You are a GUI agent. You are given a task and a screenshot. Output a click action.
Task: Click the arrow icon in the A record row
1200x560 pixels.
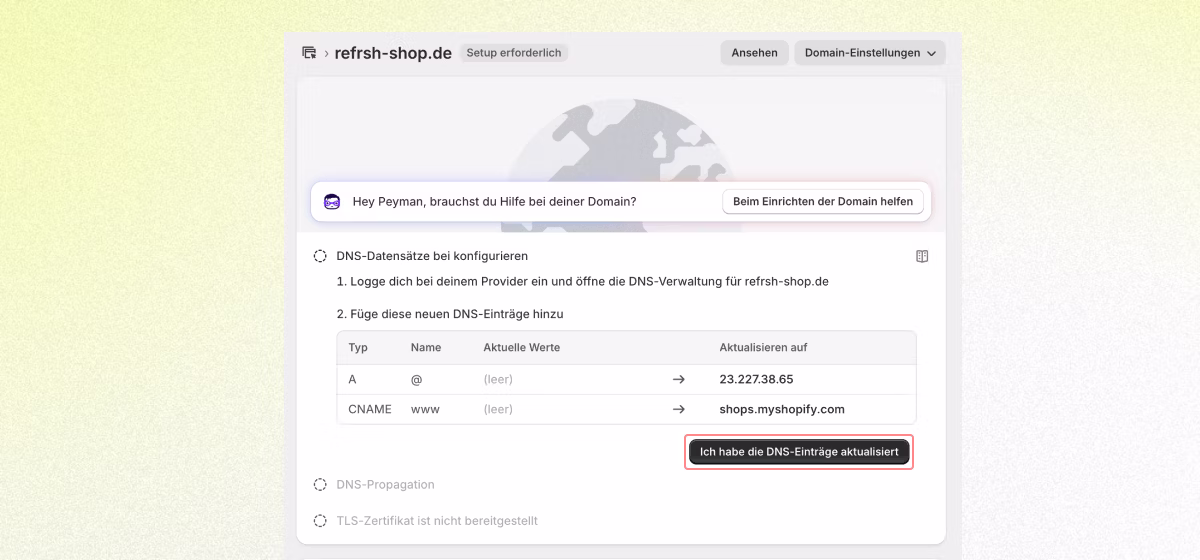[679, 380]
